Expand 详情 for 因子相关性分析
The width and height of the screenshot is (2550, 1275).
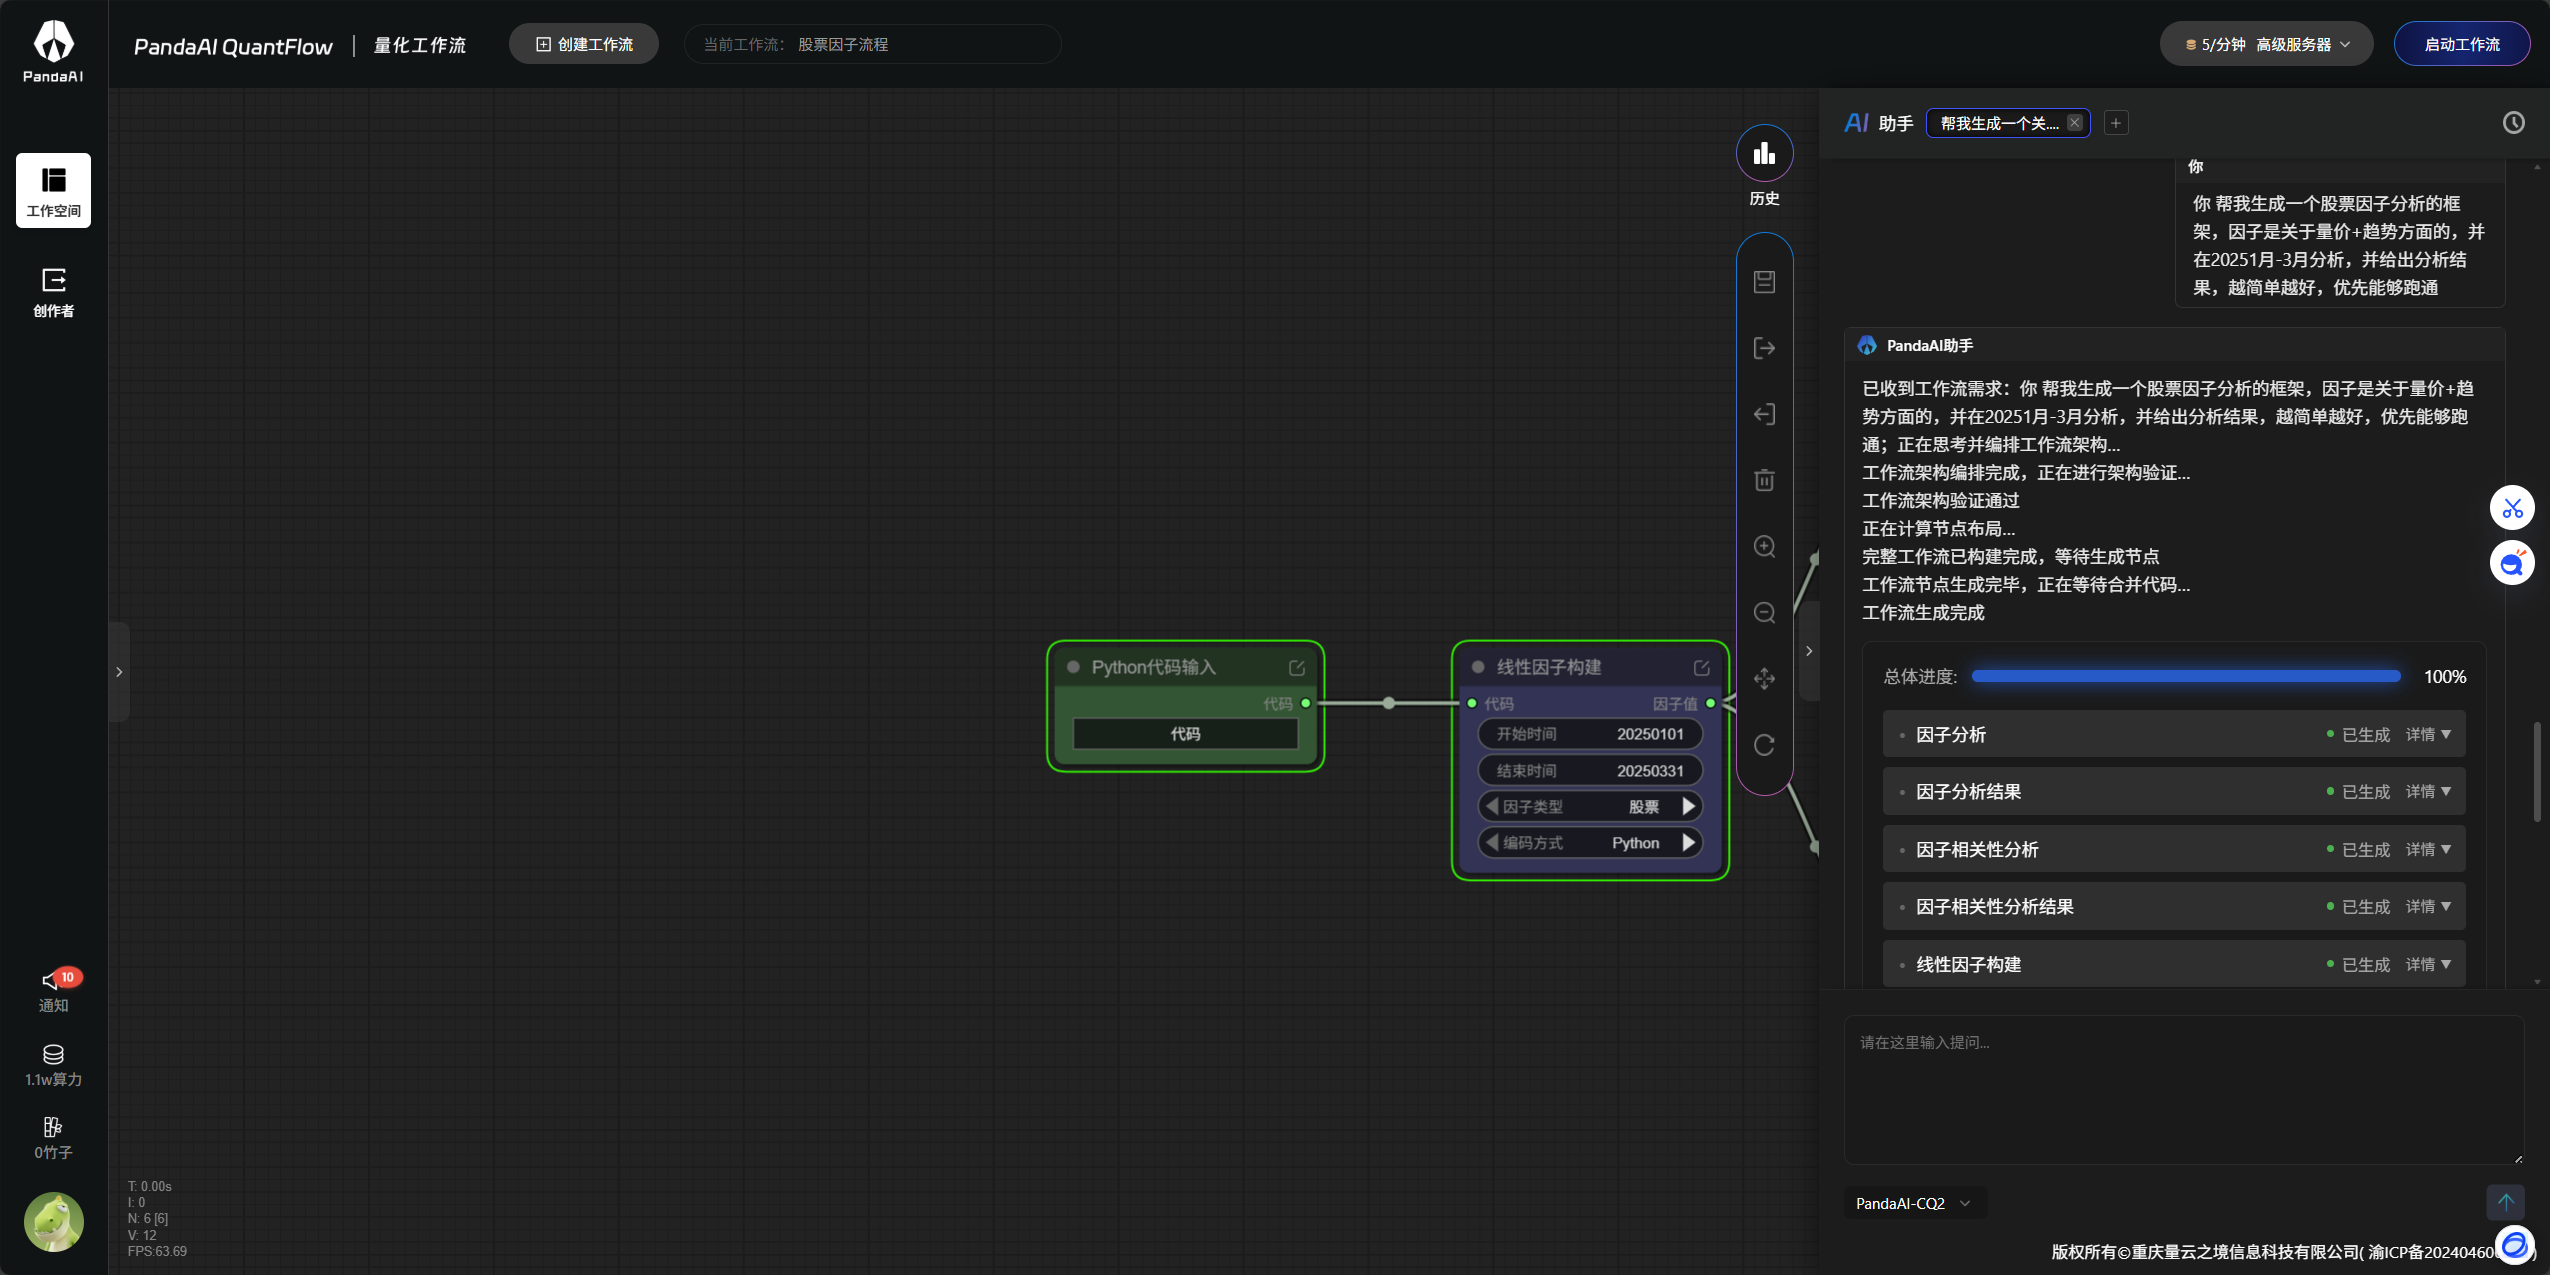[2428, 849]
